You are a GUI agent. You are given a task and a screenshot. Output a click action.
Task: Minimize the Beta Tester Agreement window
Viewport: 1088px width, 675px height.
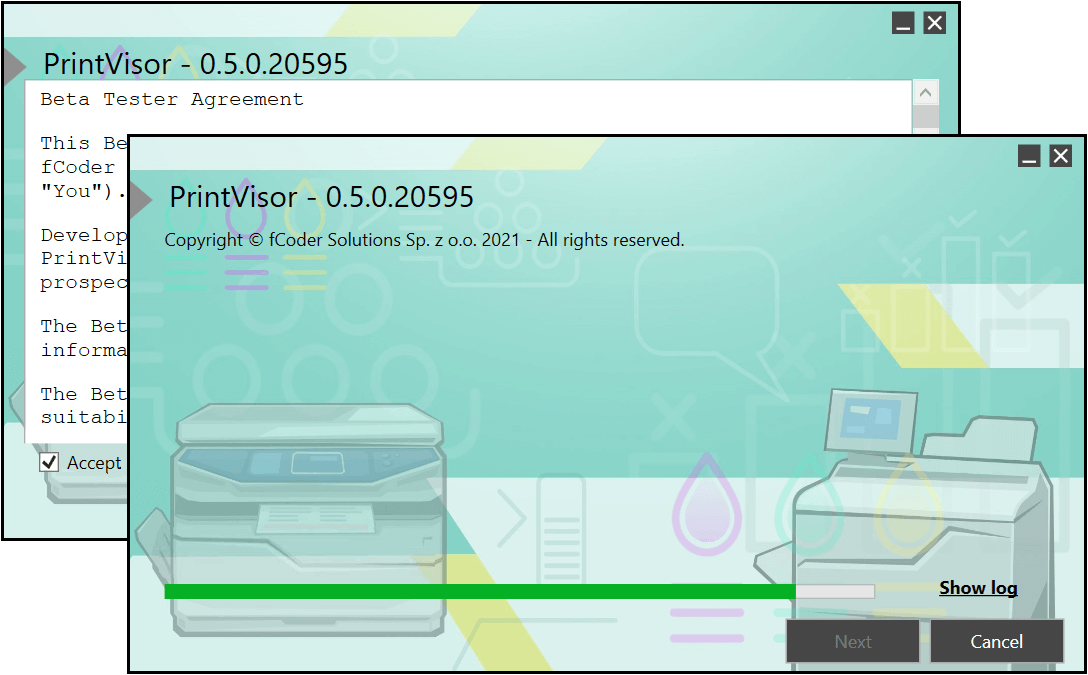pyautogui.click(x=903, y=24)
